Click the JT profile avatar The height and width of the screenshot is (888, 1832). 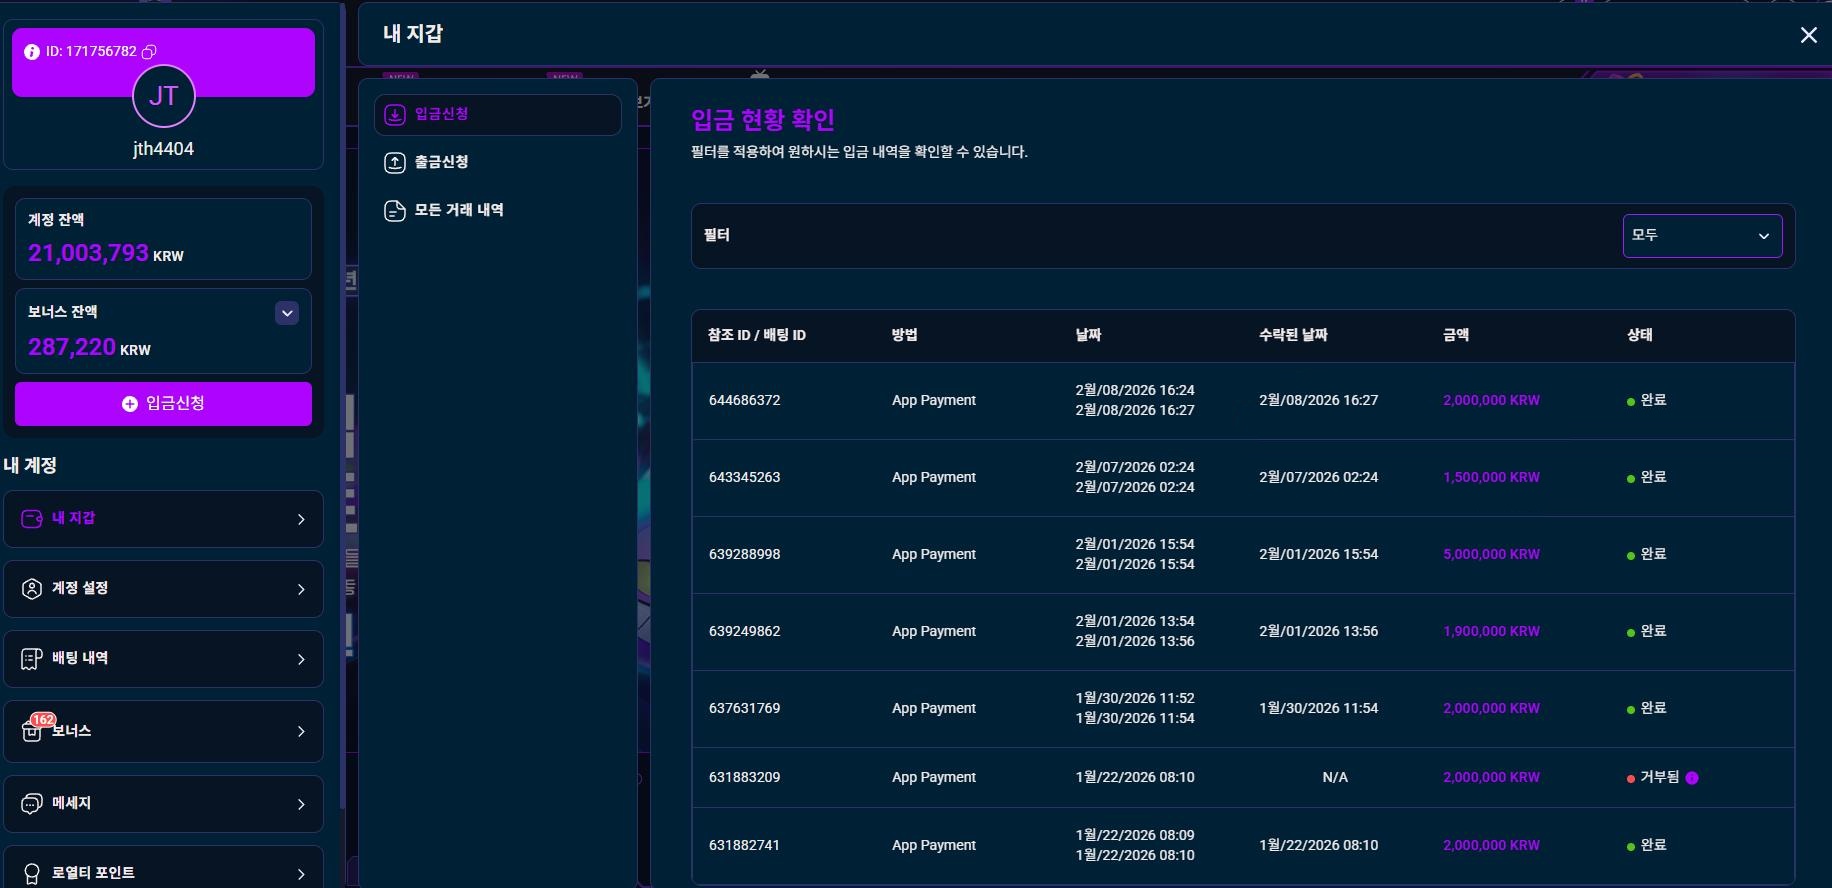pyautogui.click(x=163, y=97)
